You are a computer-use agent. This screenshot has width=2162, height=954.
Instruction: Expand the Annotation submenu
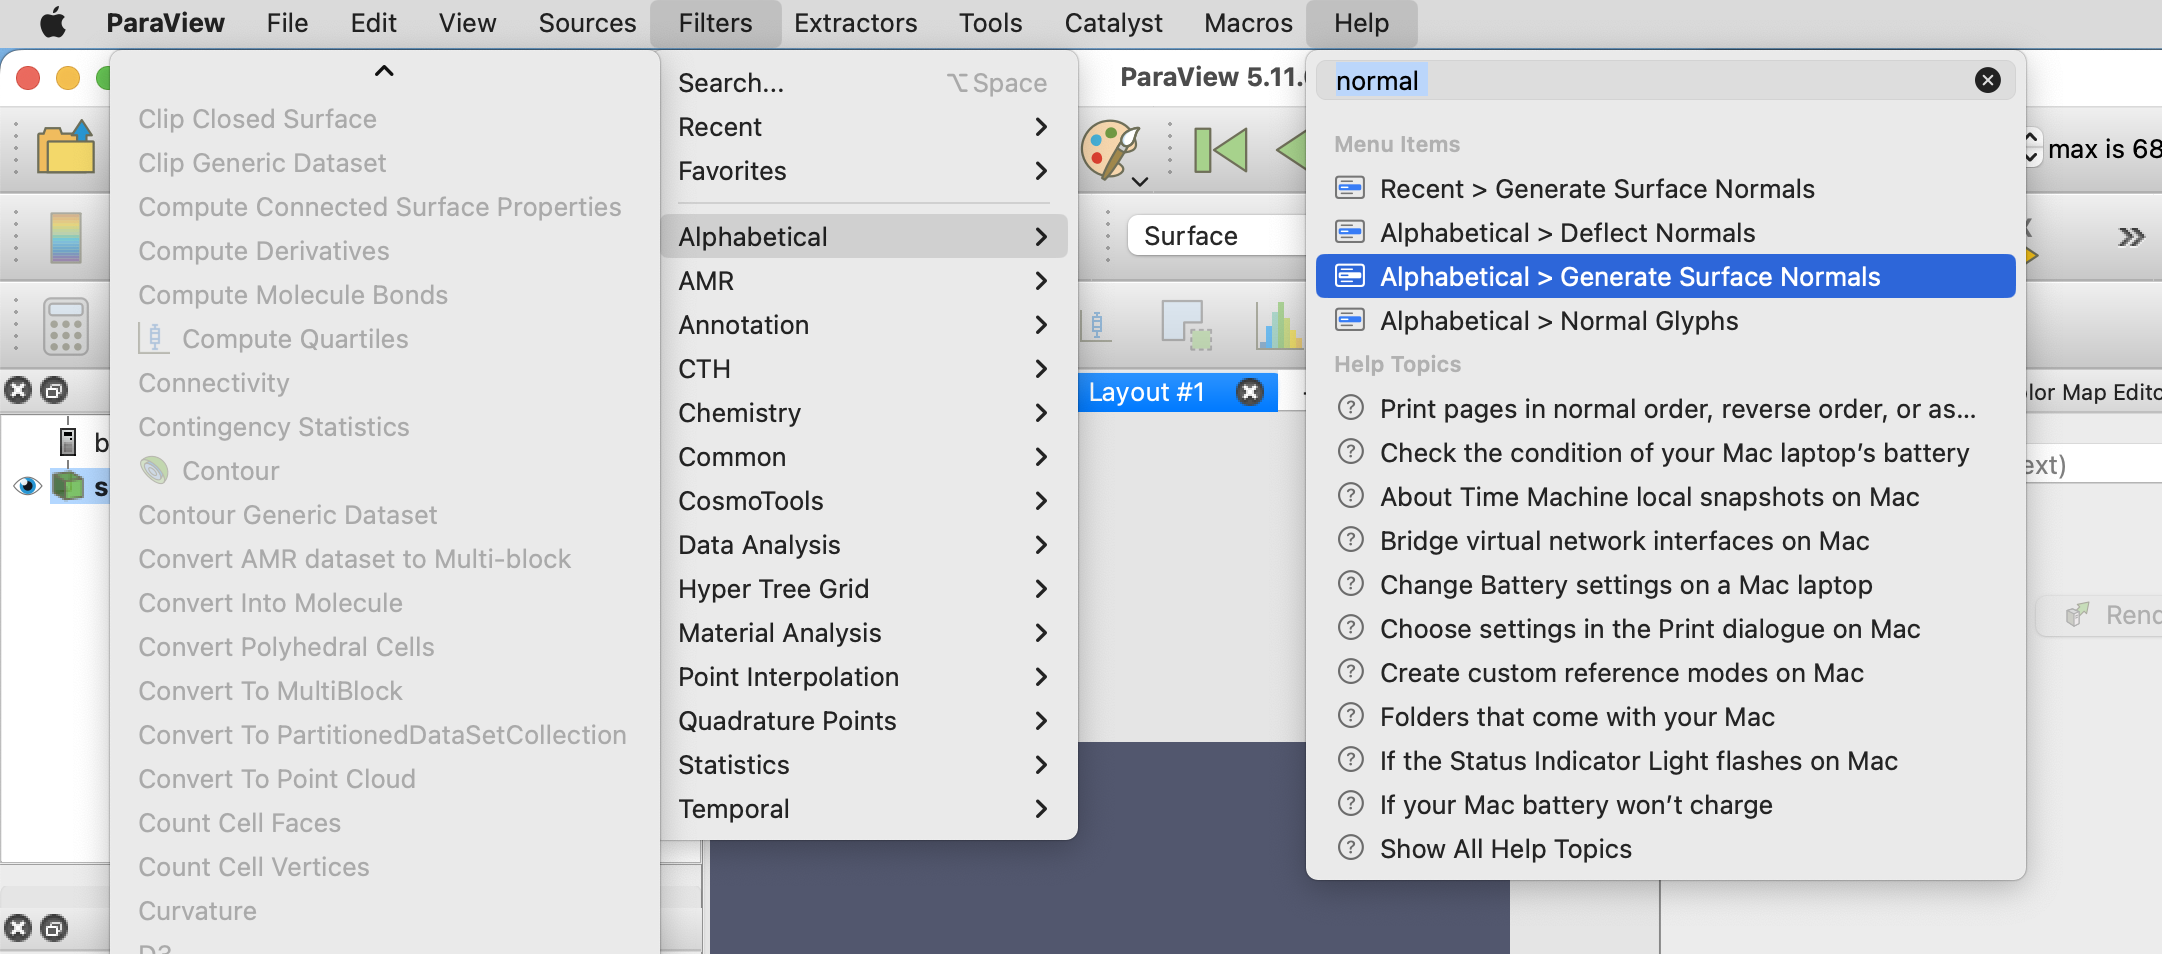click(x=863, y=325)
